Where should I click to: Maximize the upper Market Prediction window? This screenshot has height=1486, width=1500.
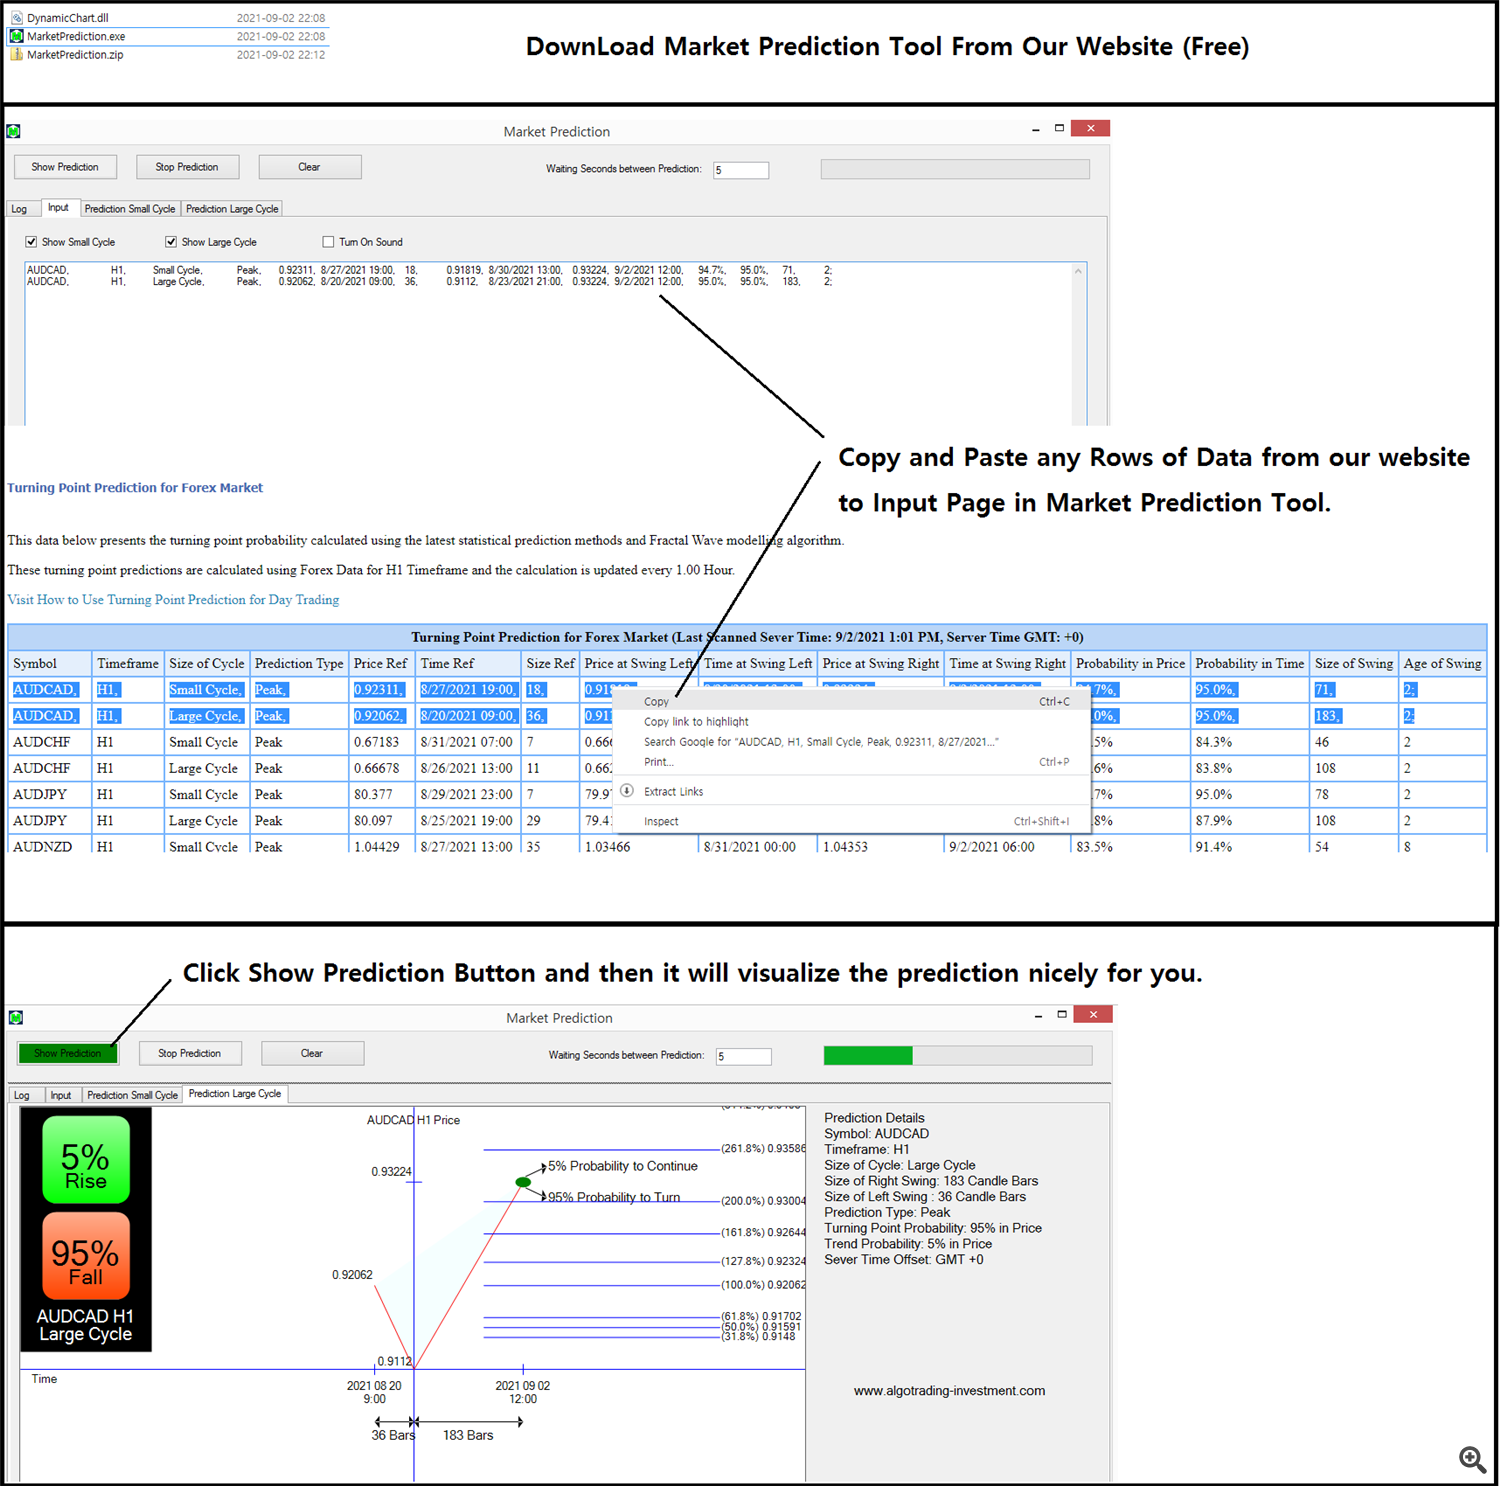pyautogui.click(x=1059, y=128)
